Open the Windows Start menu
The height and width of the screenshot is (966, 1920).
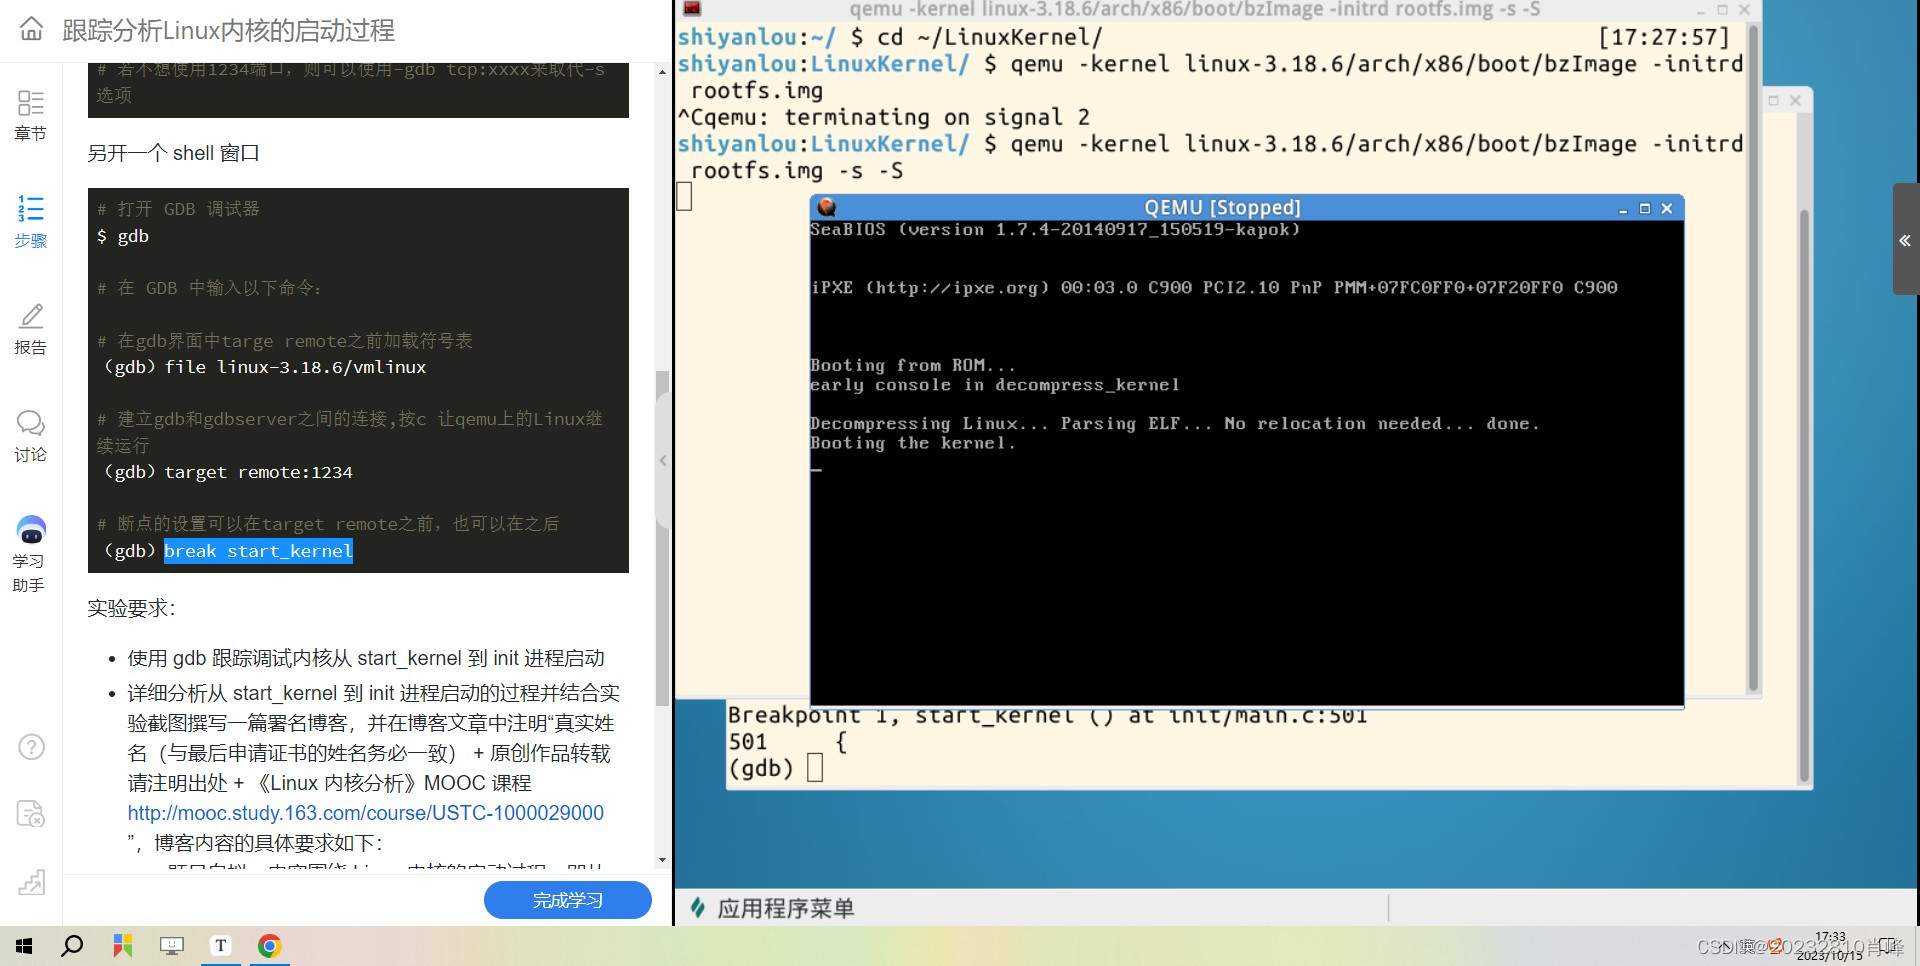pos(22,945)
